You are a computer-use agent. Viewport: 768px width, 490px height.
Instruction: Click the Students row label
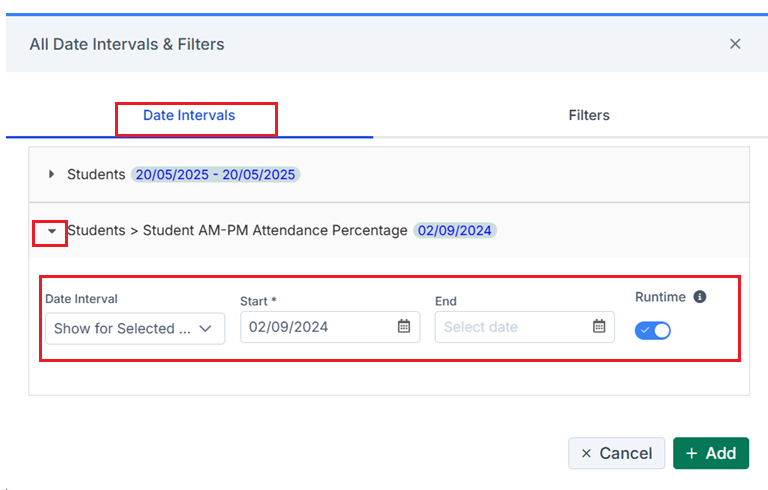coord(96,174)
